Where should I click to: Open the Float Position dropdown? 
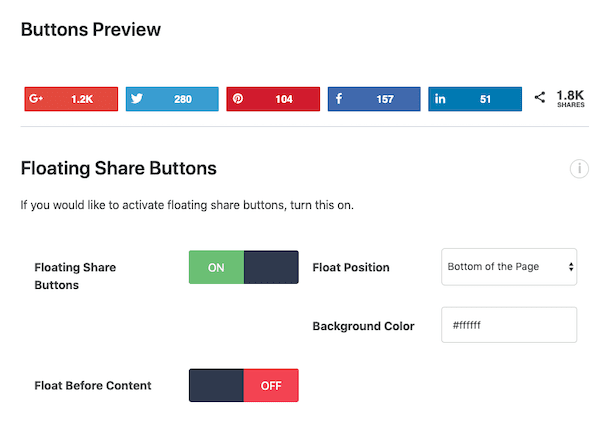tap(509, 267)
